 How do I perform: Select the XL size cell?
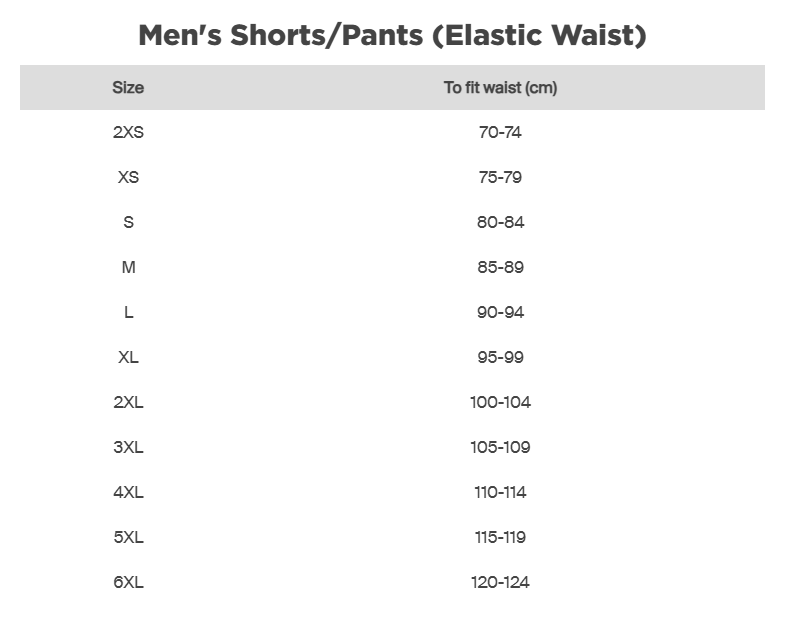point(128,357)
